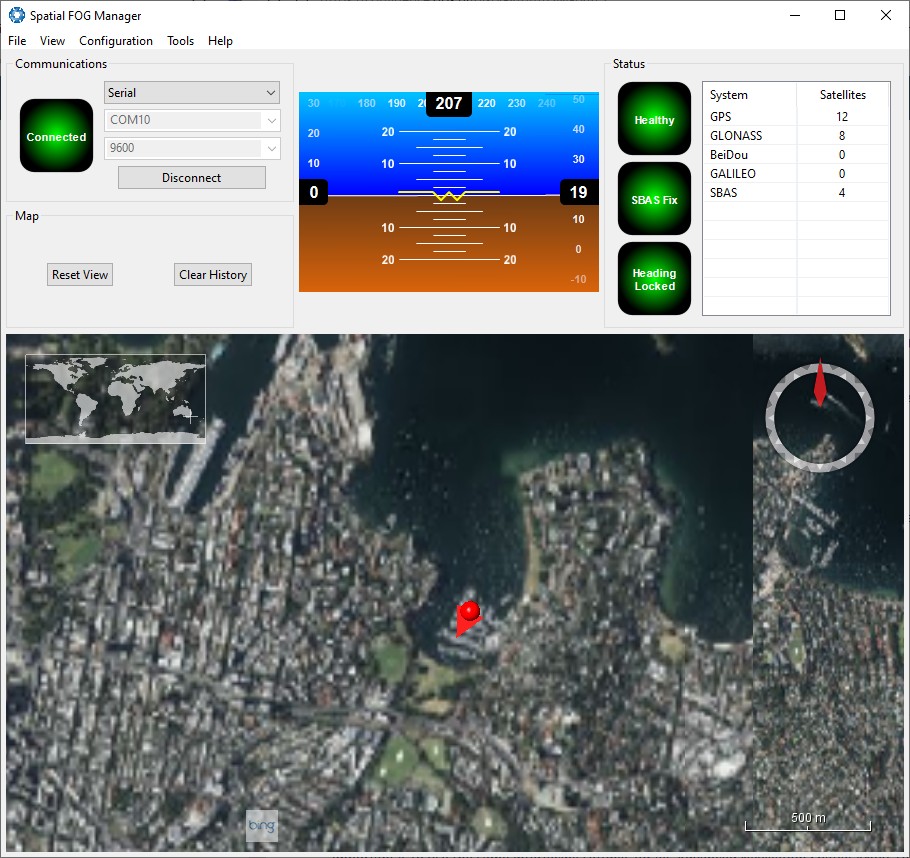This screenshot has height=858, width=910.
Task: Click the heading value 207 on the horizon display
Action: [449, 103]
